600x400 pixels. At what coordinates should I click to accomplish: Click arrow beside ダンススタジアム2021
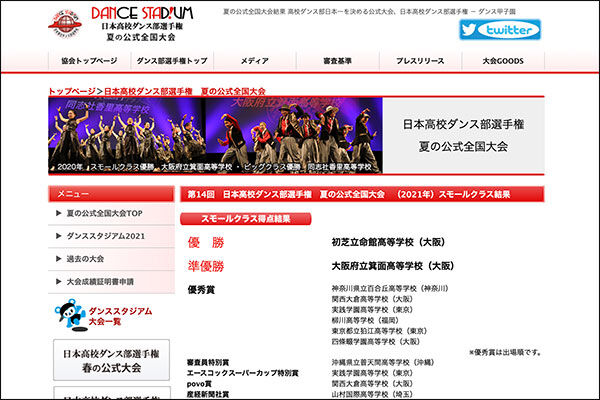pos(59,236)
